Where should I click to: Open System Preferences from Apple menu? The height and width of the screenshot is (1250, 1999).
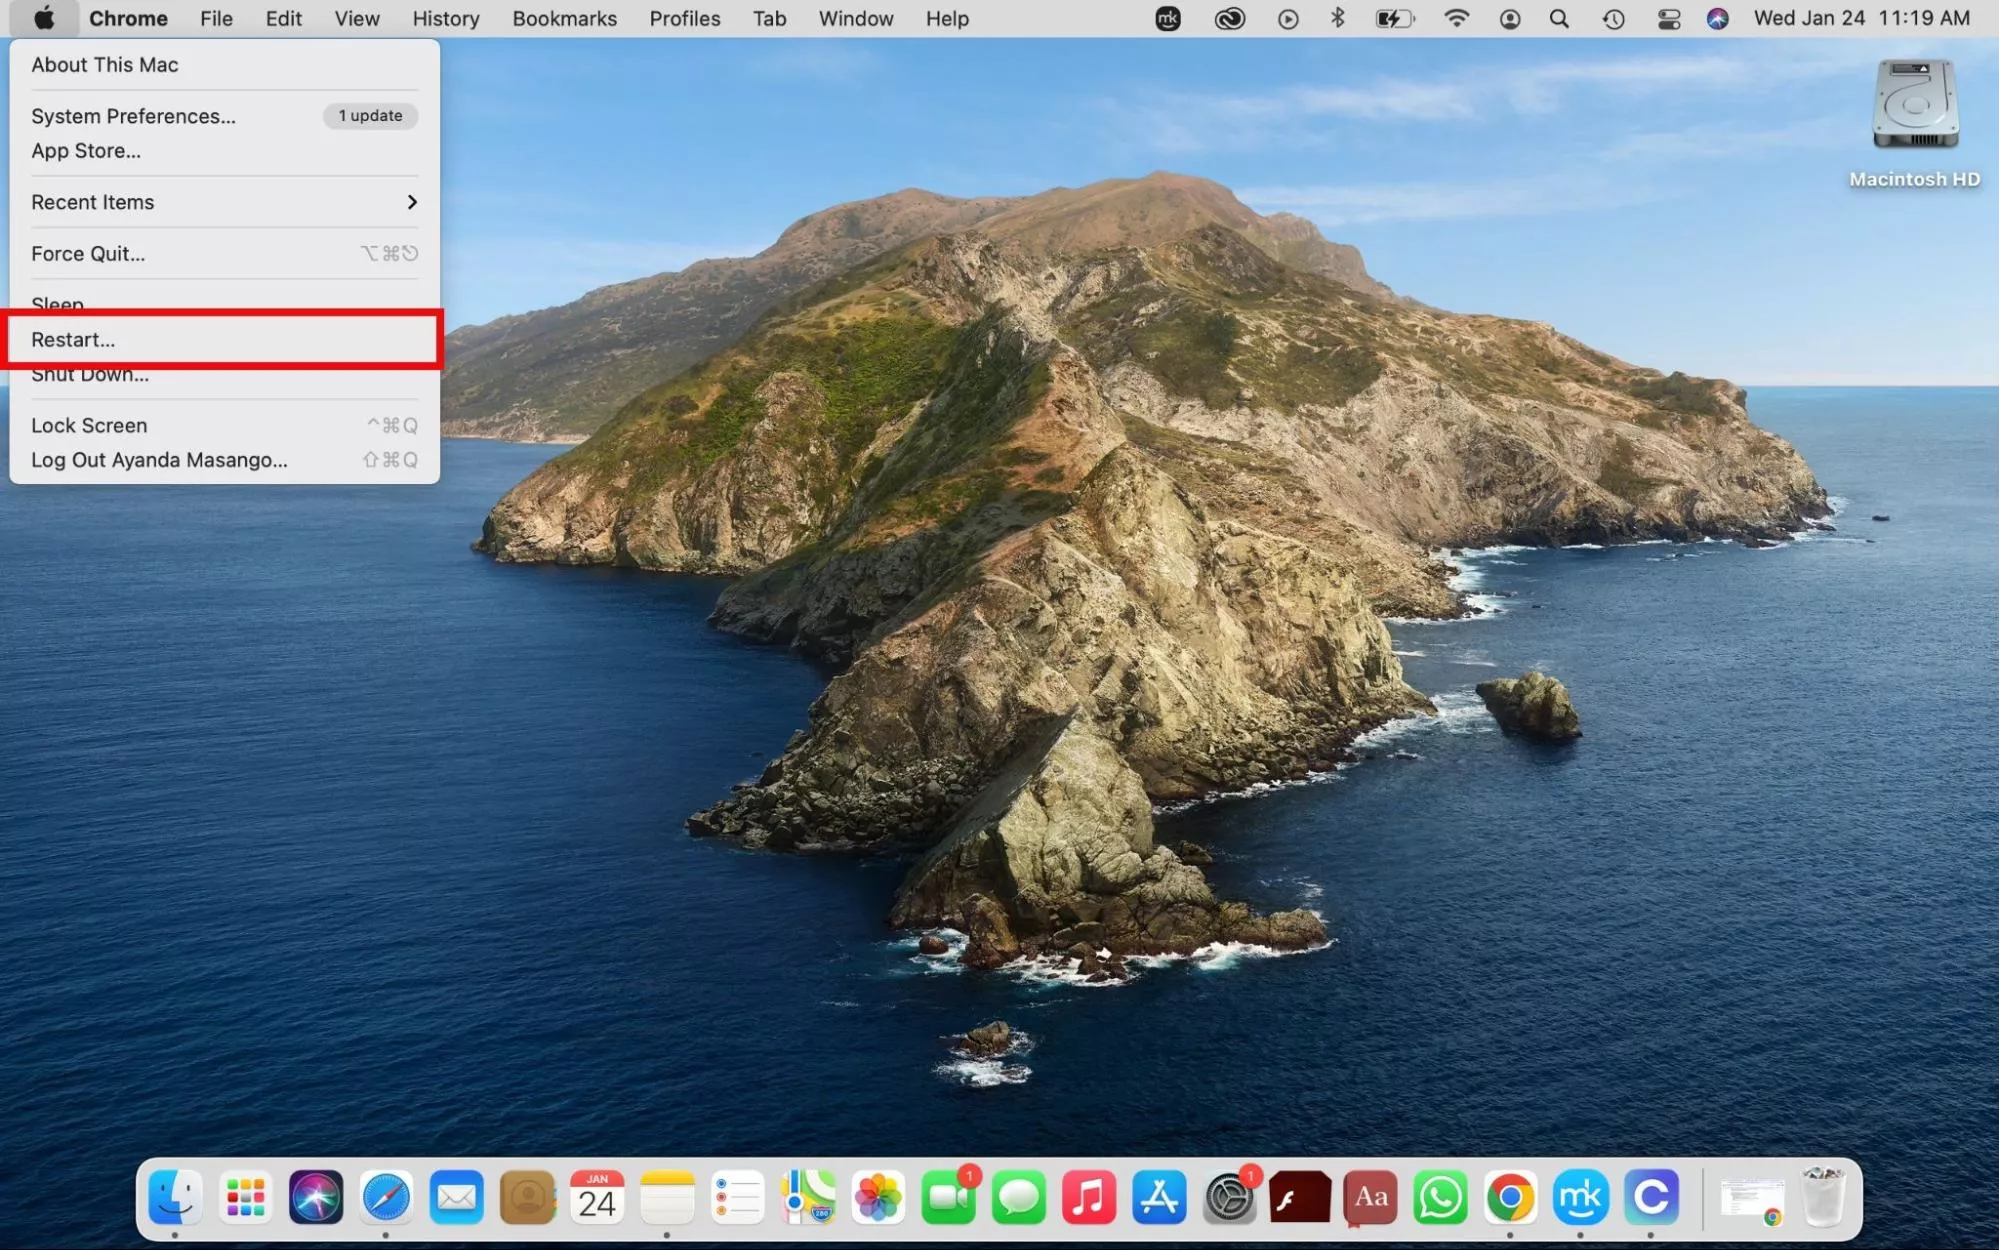132,115
